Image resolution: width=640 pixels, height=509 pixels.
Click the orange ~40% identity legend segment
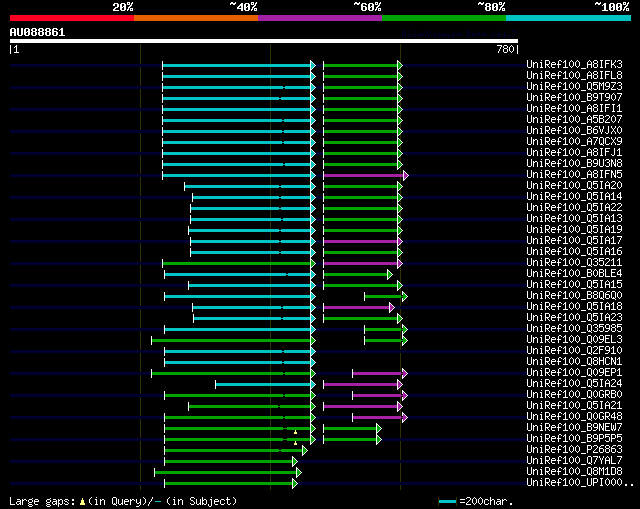[196, 18]
